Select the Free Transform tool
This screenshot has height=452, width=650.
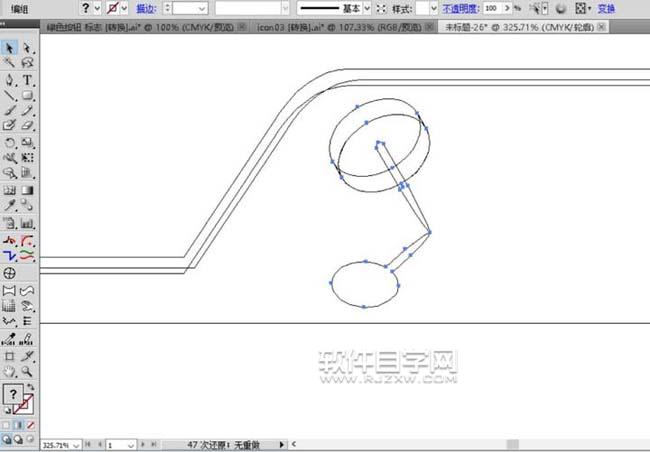[27, 158]
